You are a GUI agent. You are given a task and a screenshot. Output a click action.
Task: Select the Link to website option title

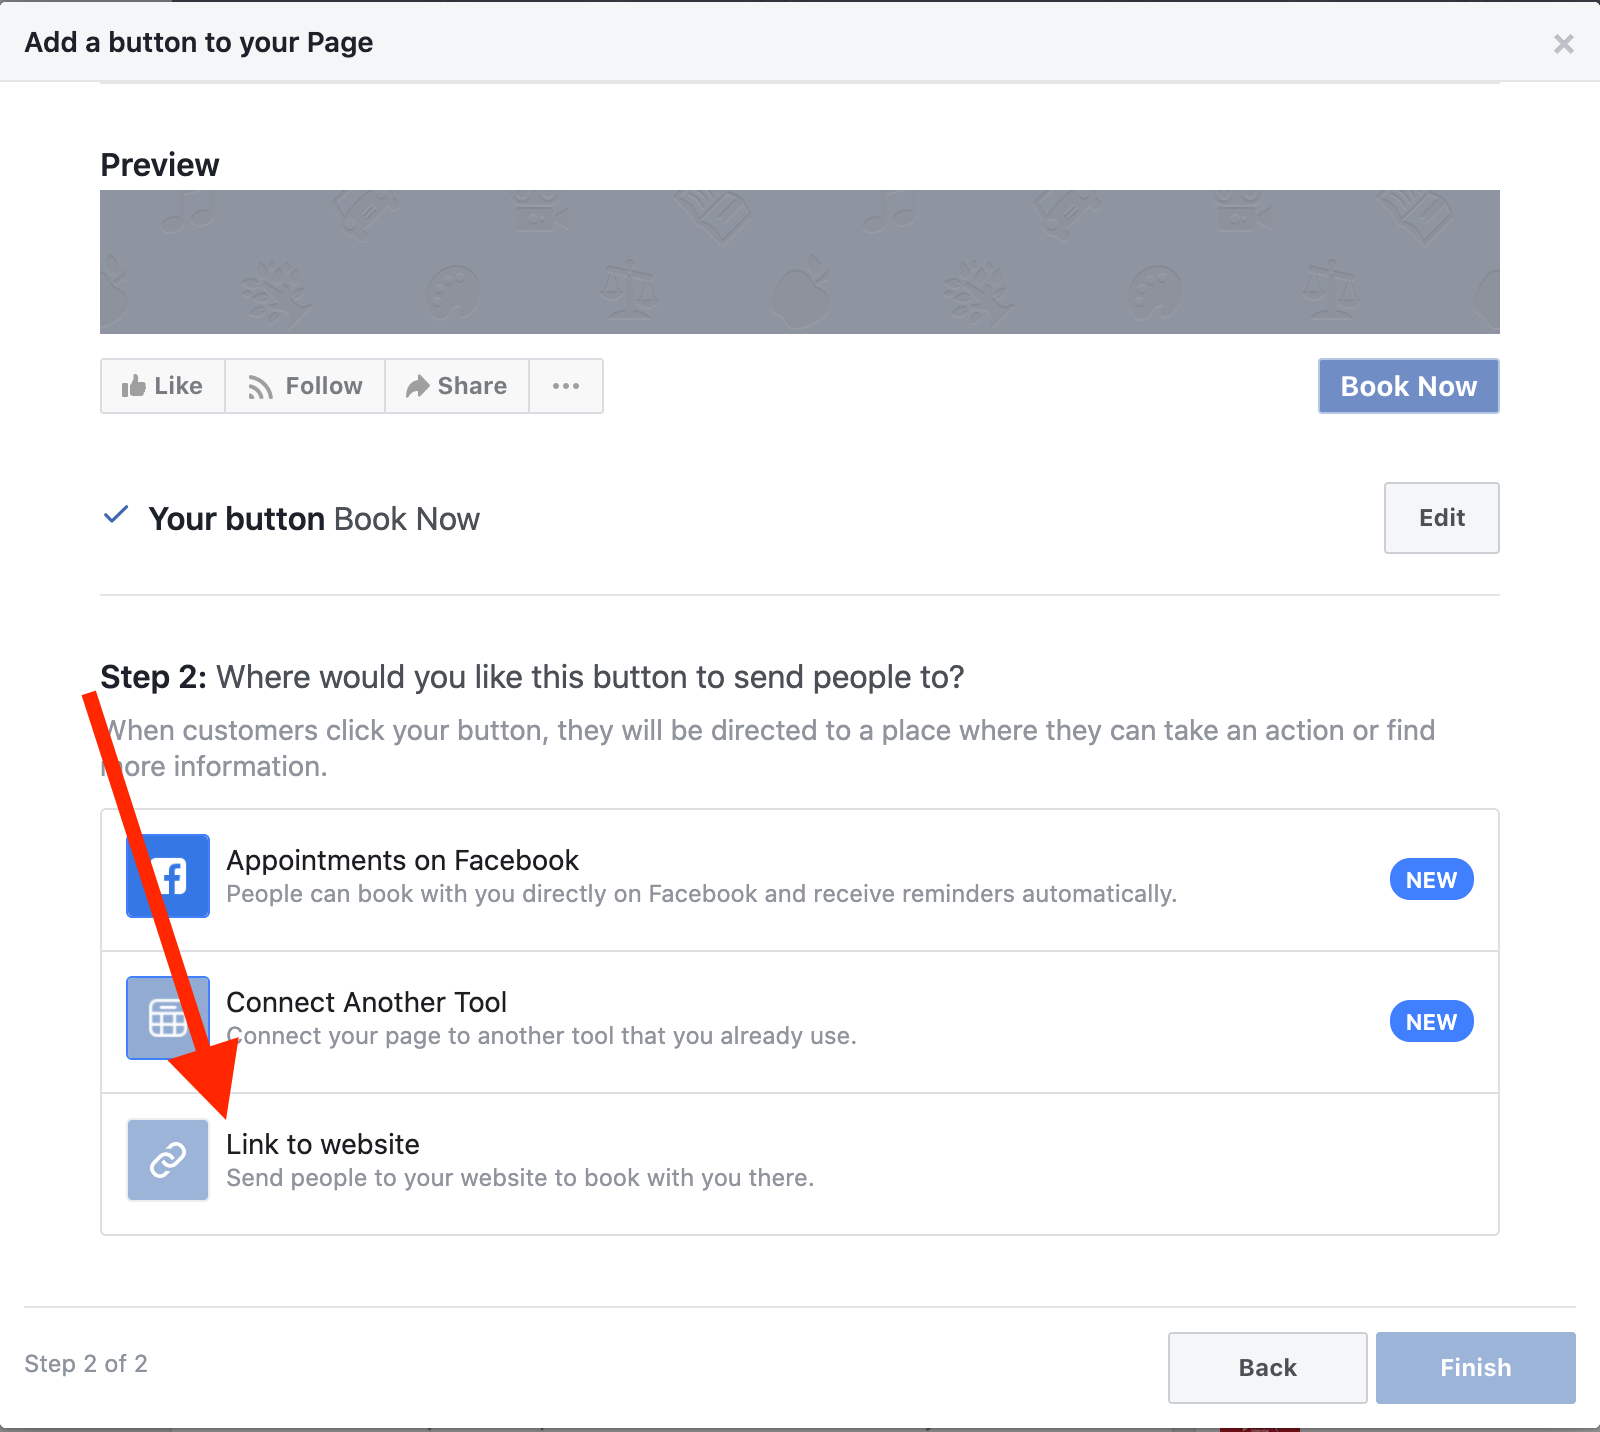click(323, 1144)
